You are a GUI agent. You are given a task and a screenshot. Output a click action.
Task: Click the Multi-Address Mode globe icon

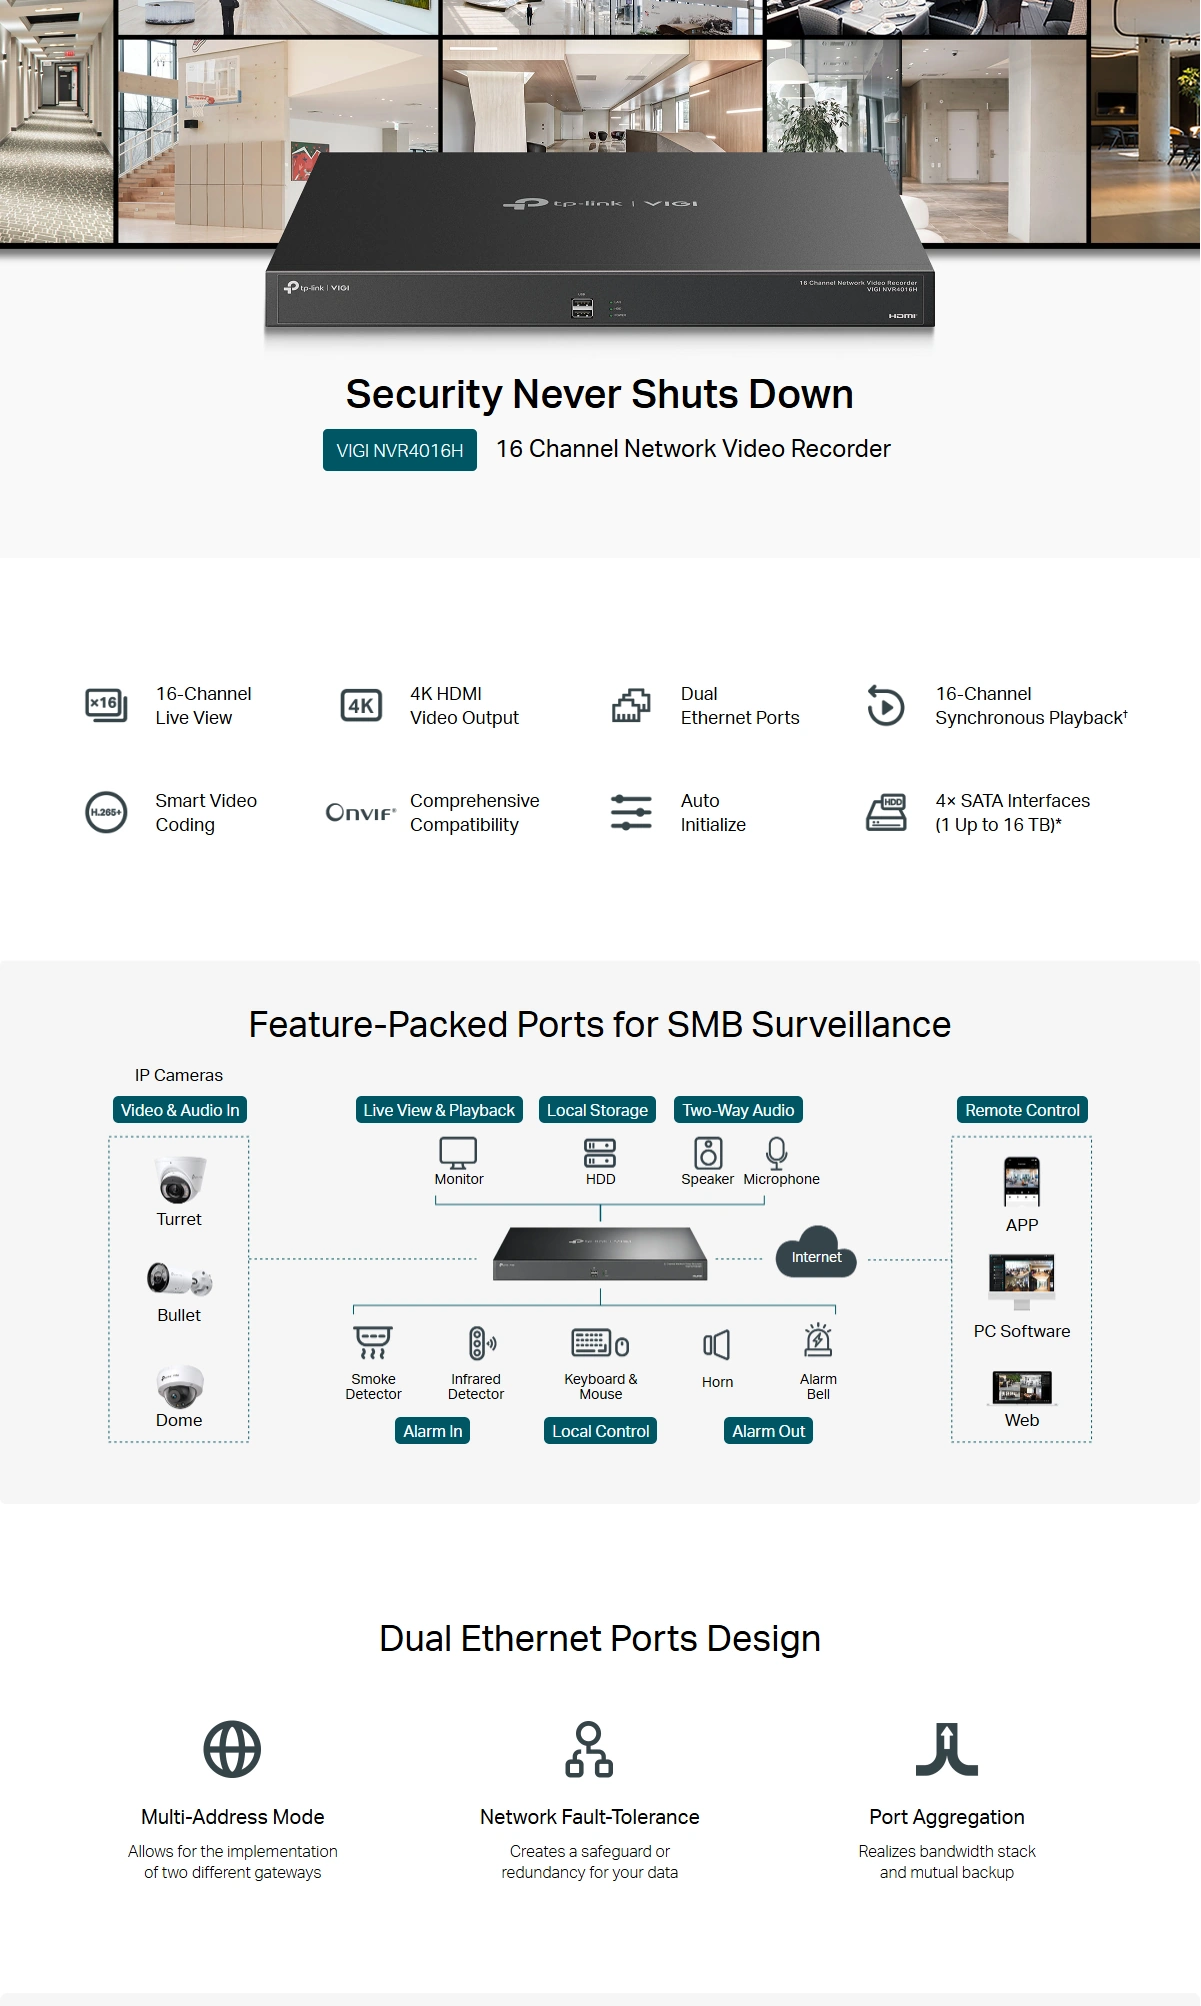(x=232, y=1749)
